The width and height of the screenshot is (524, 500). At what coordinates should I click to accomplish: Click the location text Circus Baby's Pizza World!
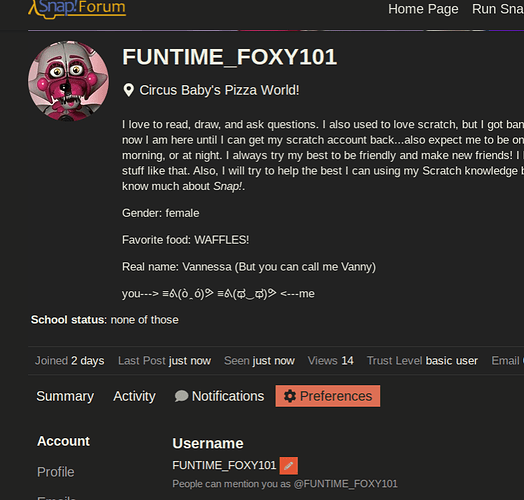click(219, 90)
